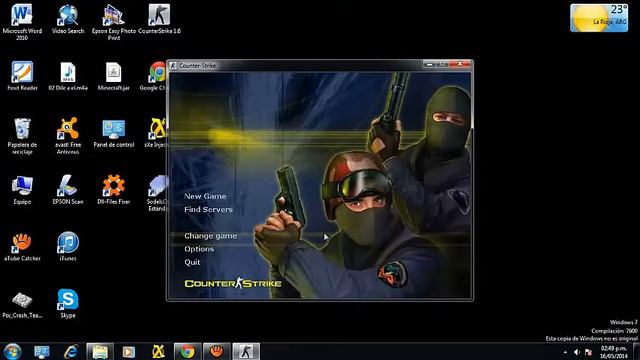Maximize the Counter-Strike window
The image size is (640, 360).
442,64
